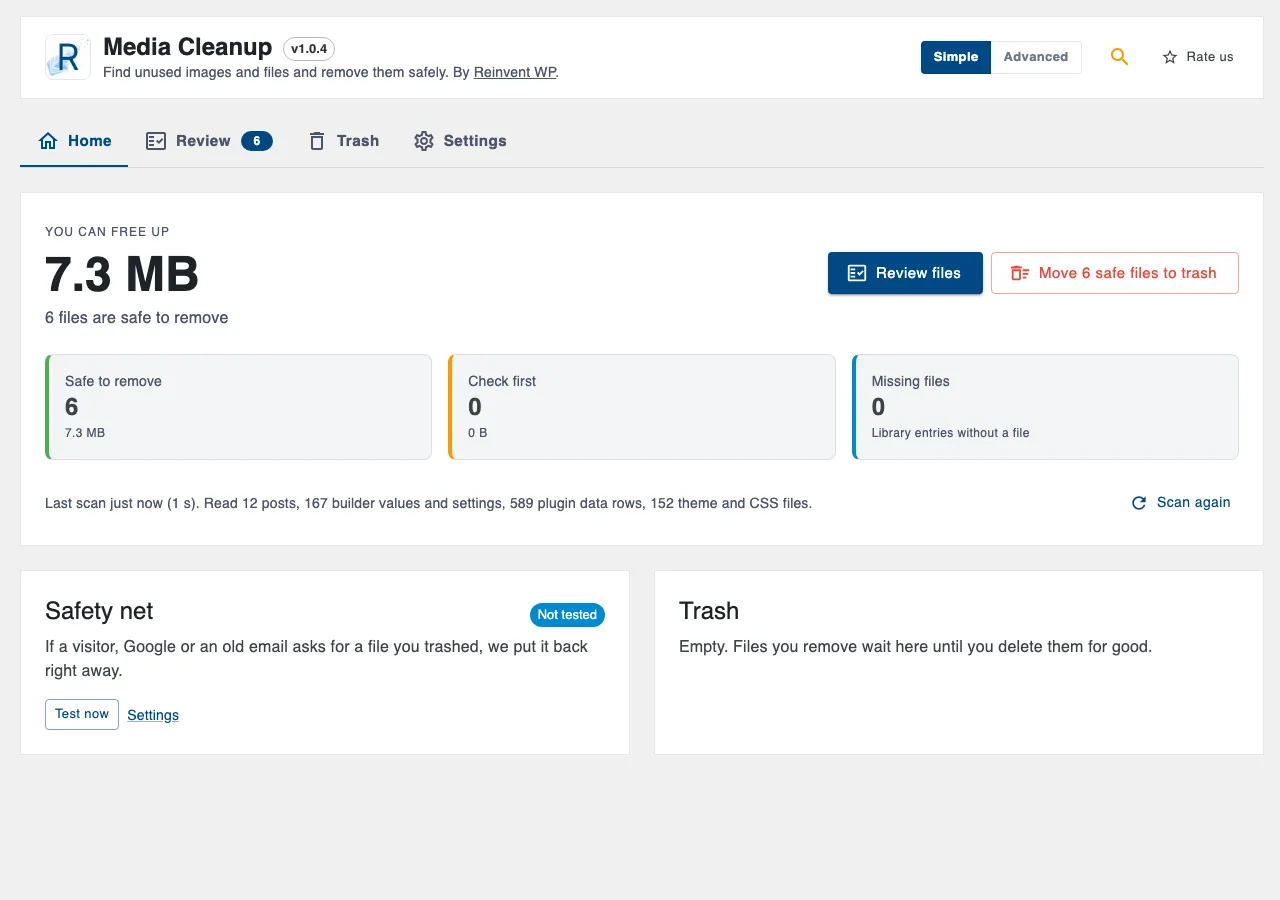
Task: Click the Media Cleanup logo icon
Action: [x=68, y=57]
